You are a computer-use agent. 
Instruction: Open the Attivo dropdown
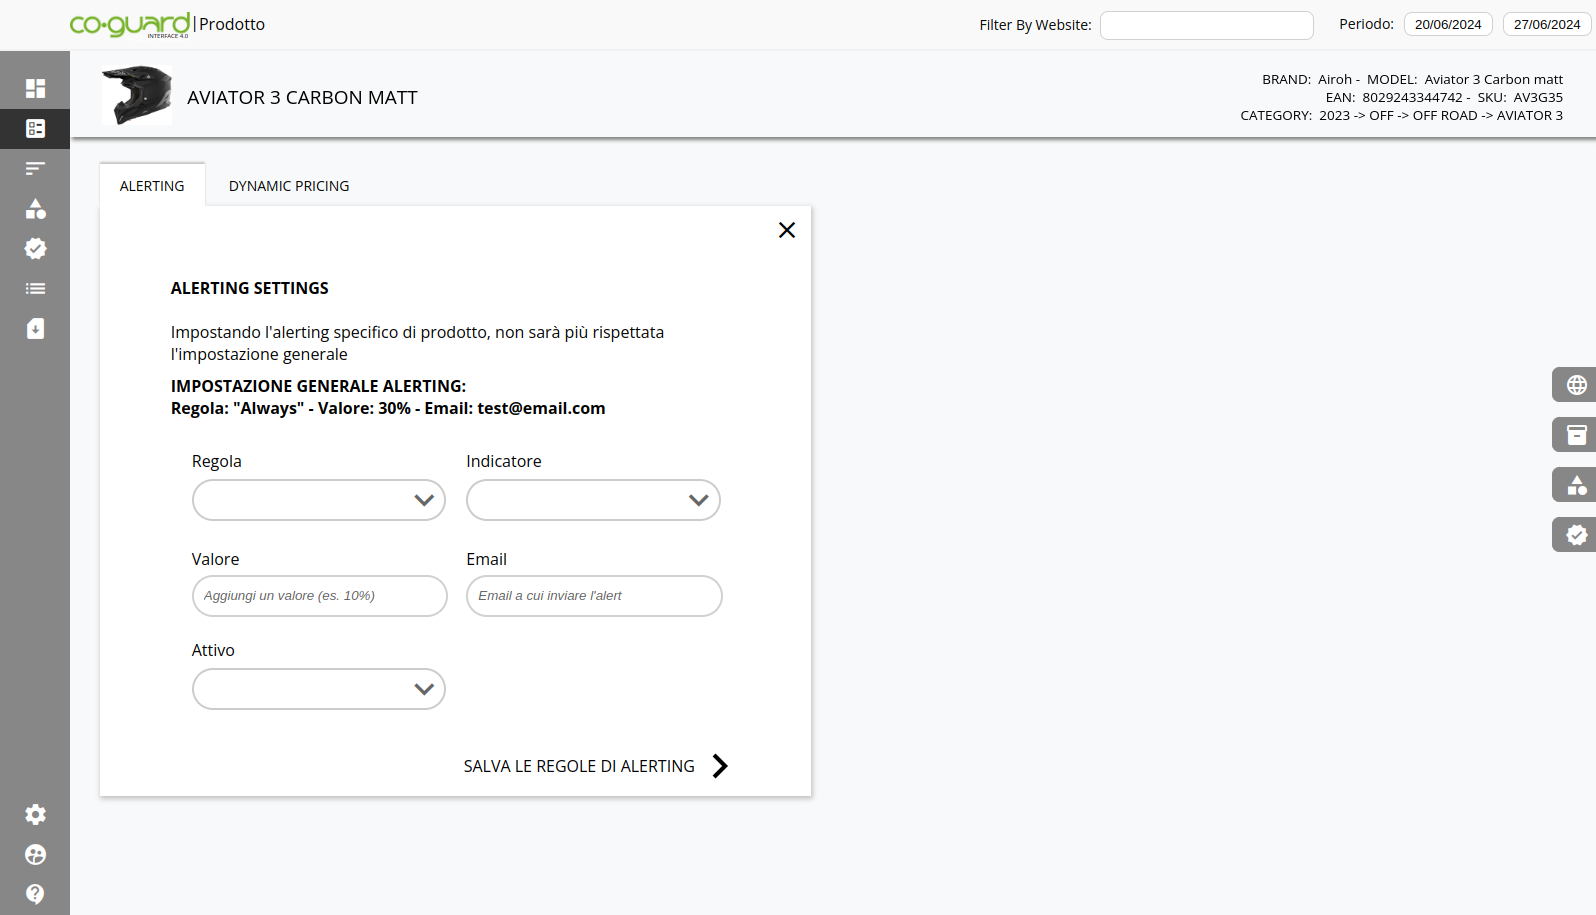[x=319, y=689]
